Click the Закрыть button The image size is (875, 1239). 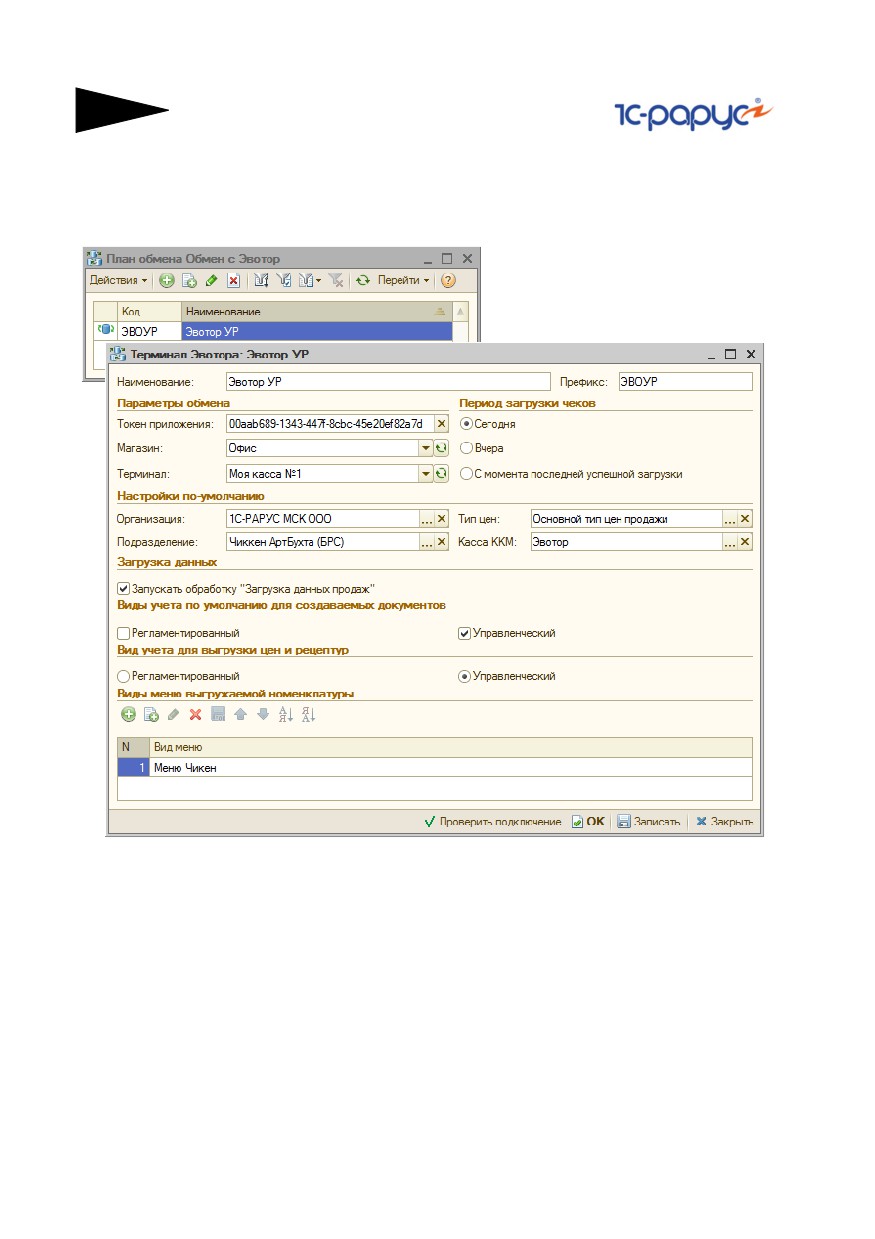[725, 821]
